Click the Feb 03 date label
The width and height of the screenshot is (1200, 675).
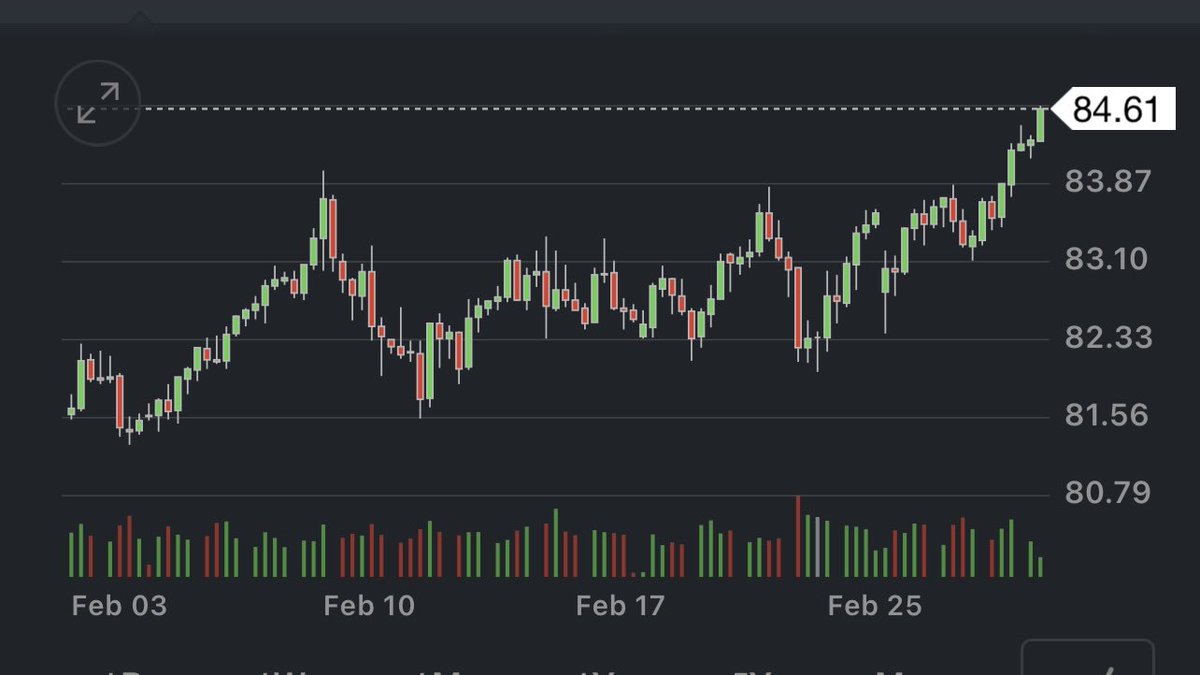(x=119, y=606)
